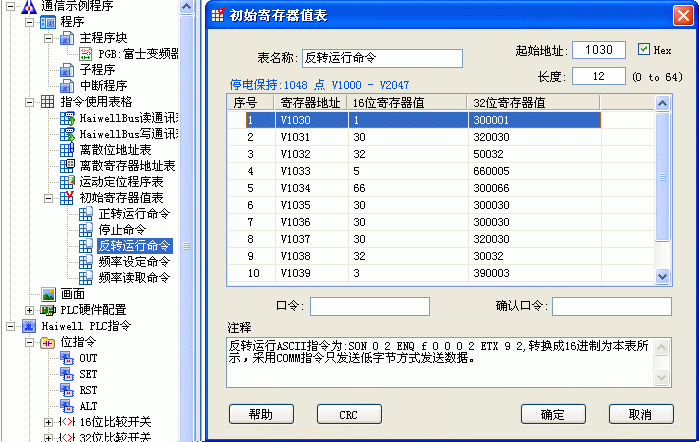Collapse the 程序 tree node
699x442 pixels.
click(29, 22)
